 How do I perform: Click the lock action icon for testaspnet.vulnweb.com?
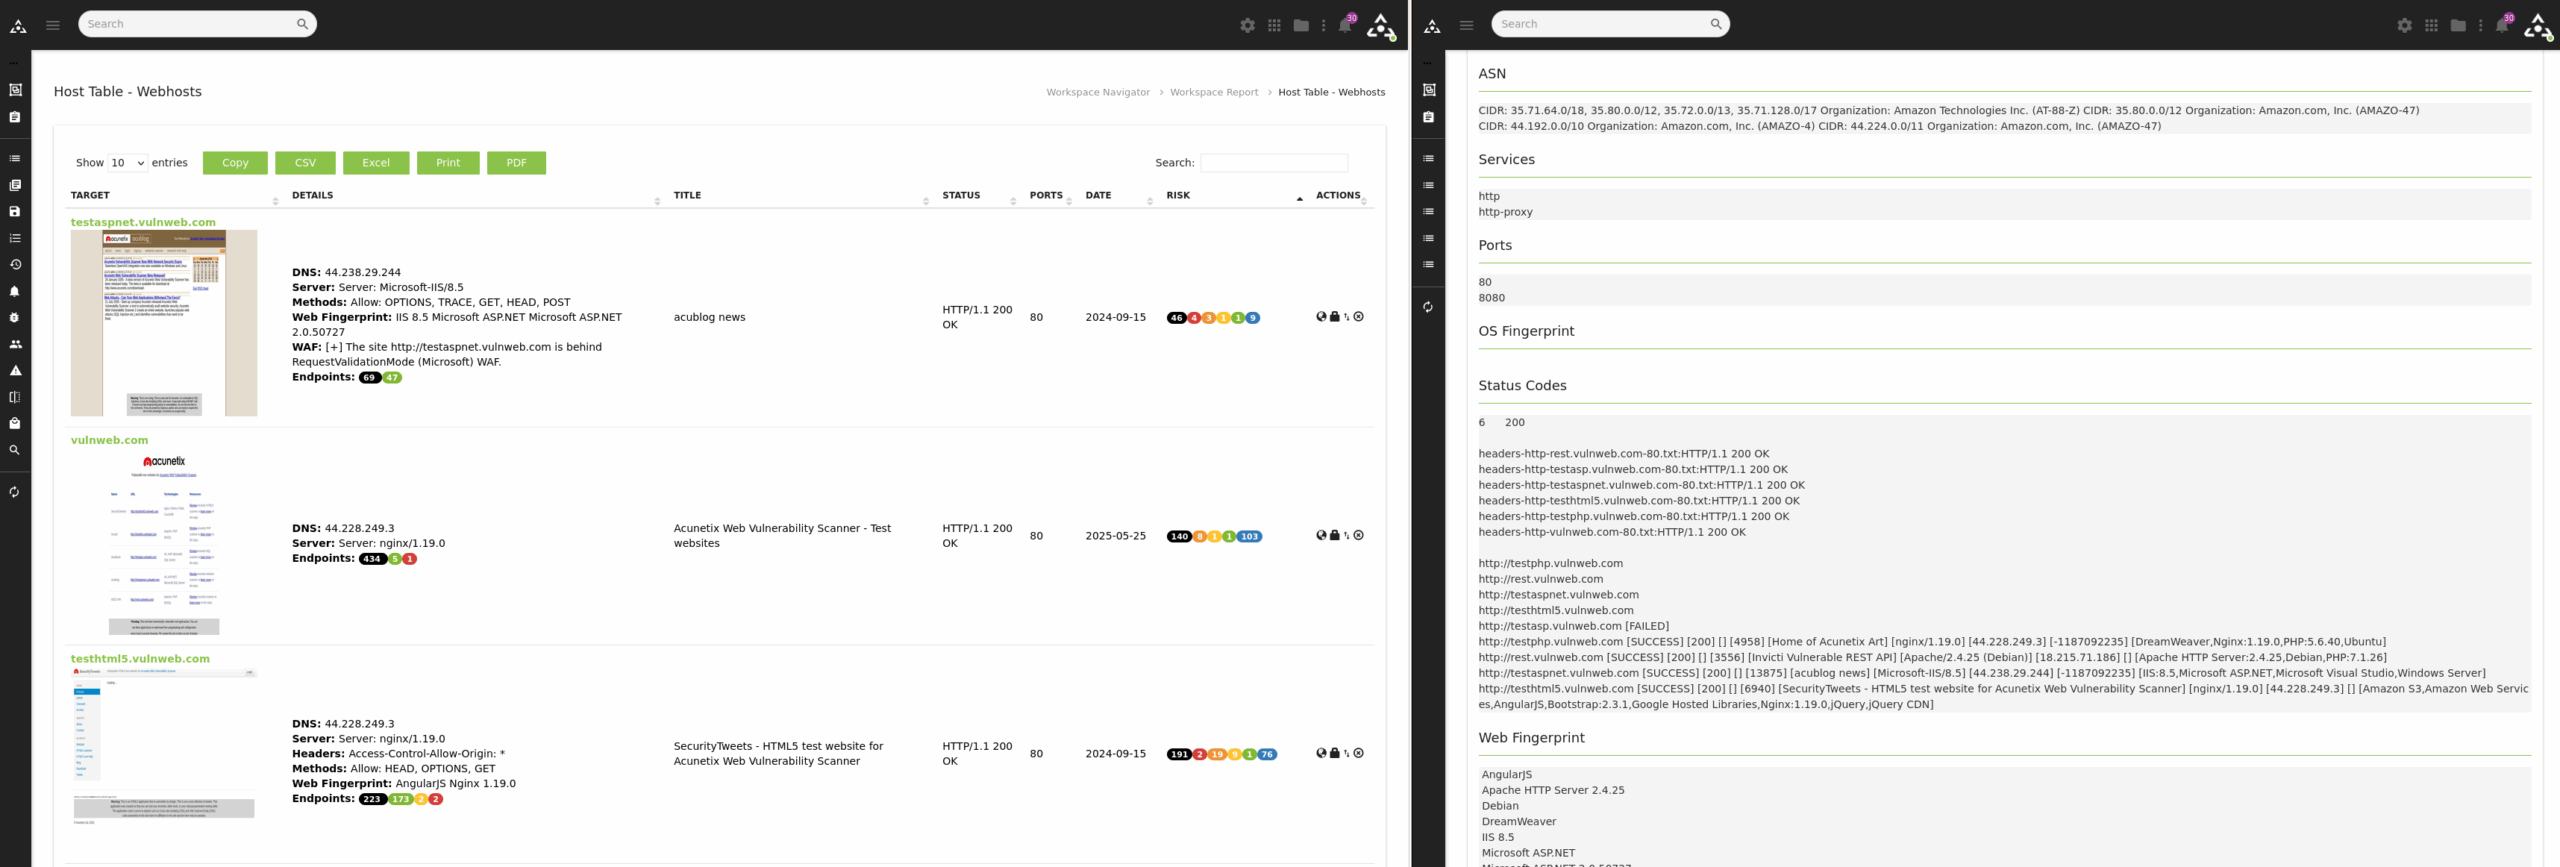[1334, 317]
